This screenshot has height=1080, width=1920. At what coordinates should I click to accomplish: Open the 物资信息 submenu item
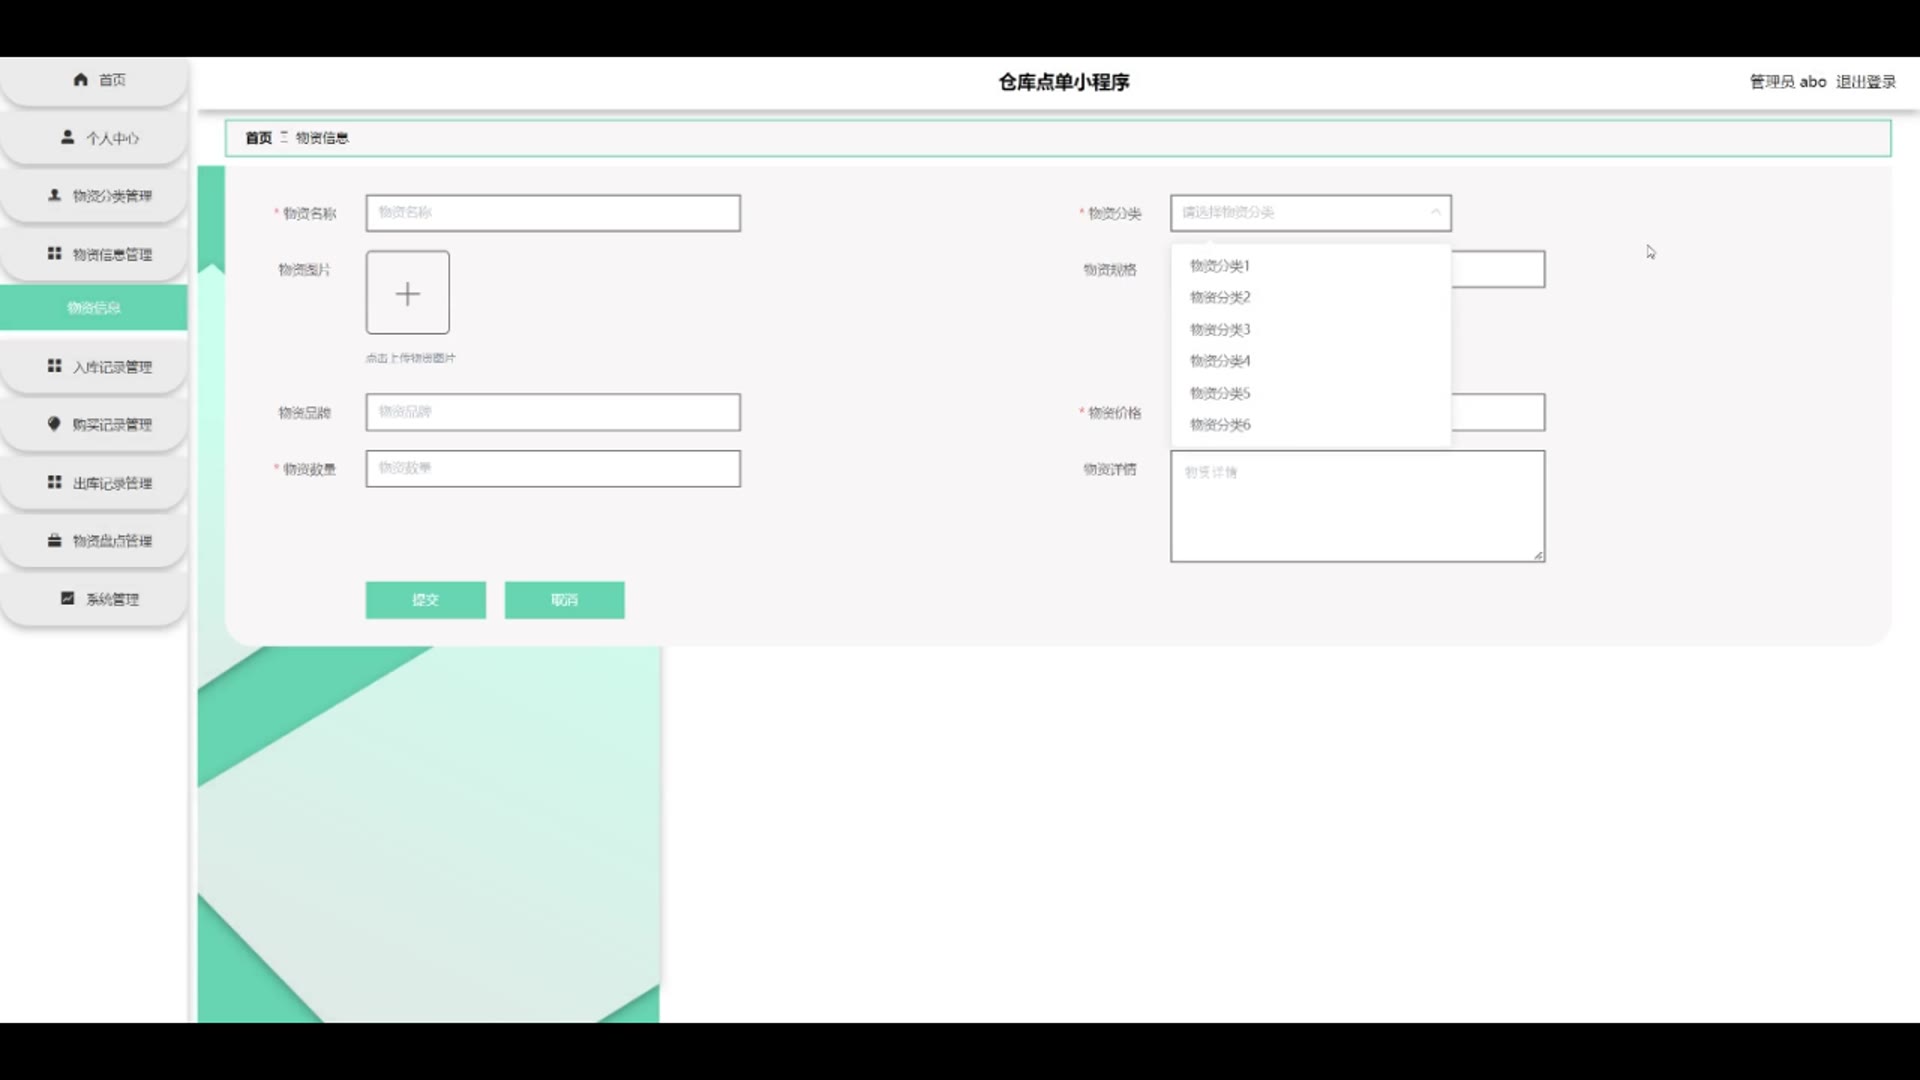coord(93,308)
